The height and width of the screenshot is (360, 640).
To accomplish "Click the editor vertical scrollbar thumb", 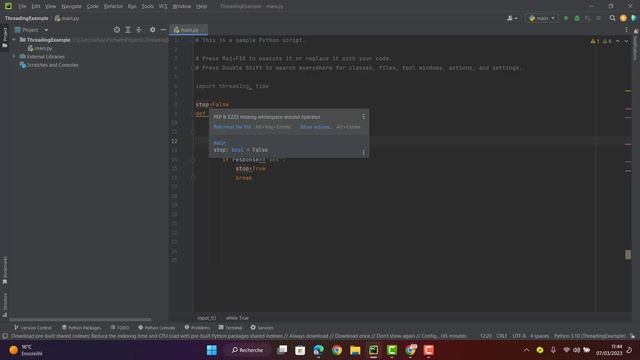I will click(628, 255).
